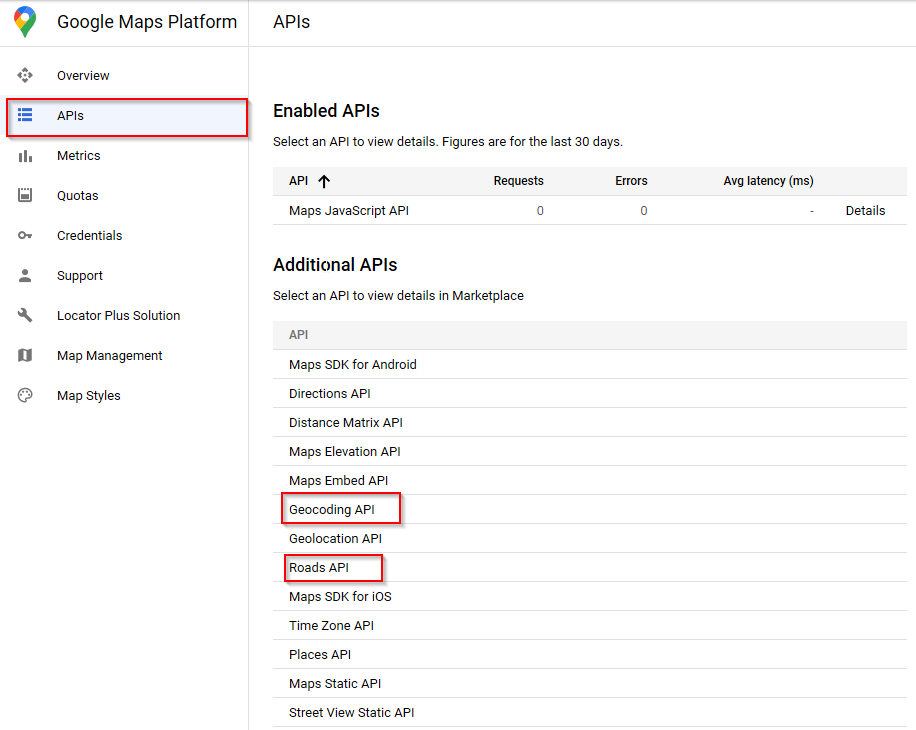
Task: Click Quotas in the sidebar menu
Action: [x=79, y=195]
